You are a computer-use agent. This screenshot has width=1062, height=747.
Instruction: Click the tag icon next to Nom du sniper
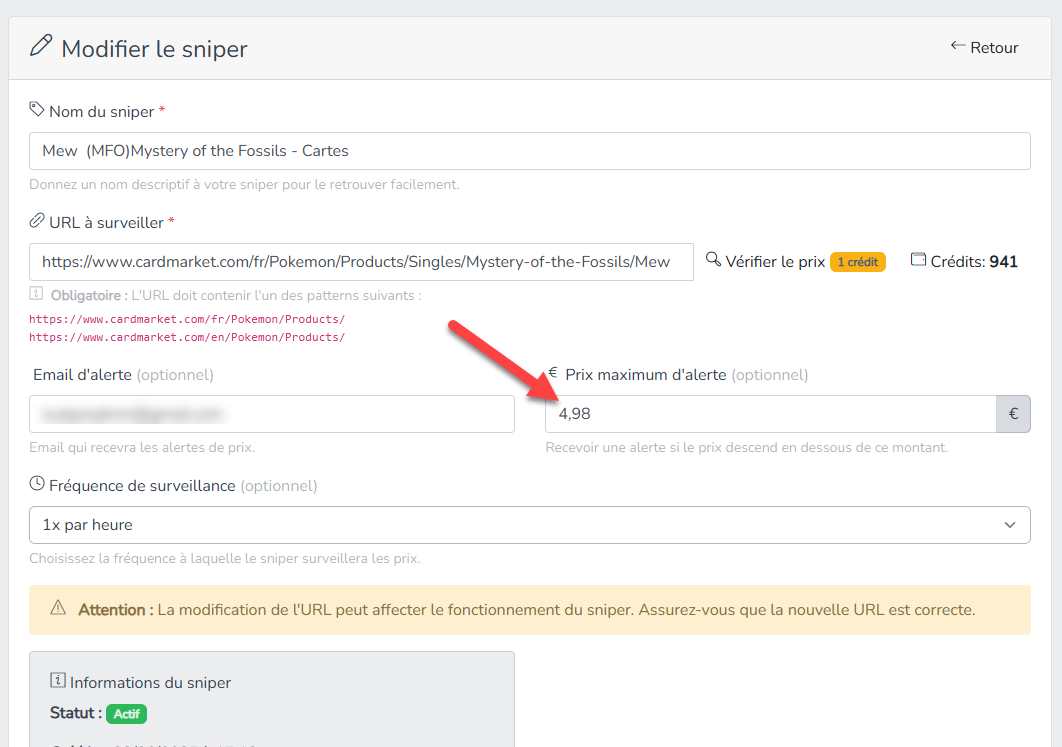click(37, 109)
